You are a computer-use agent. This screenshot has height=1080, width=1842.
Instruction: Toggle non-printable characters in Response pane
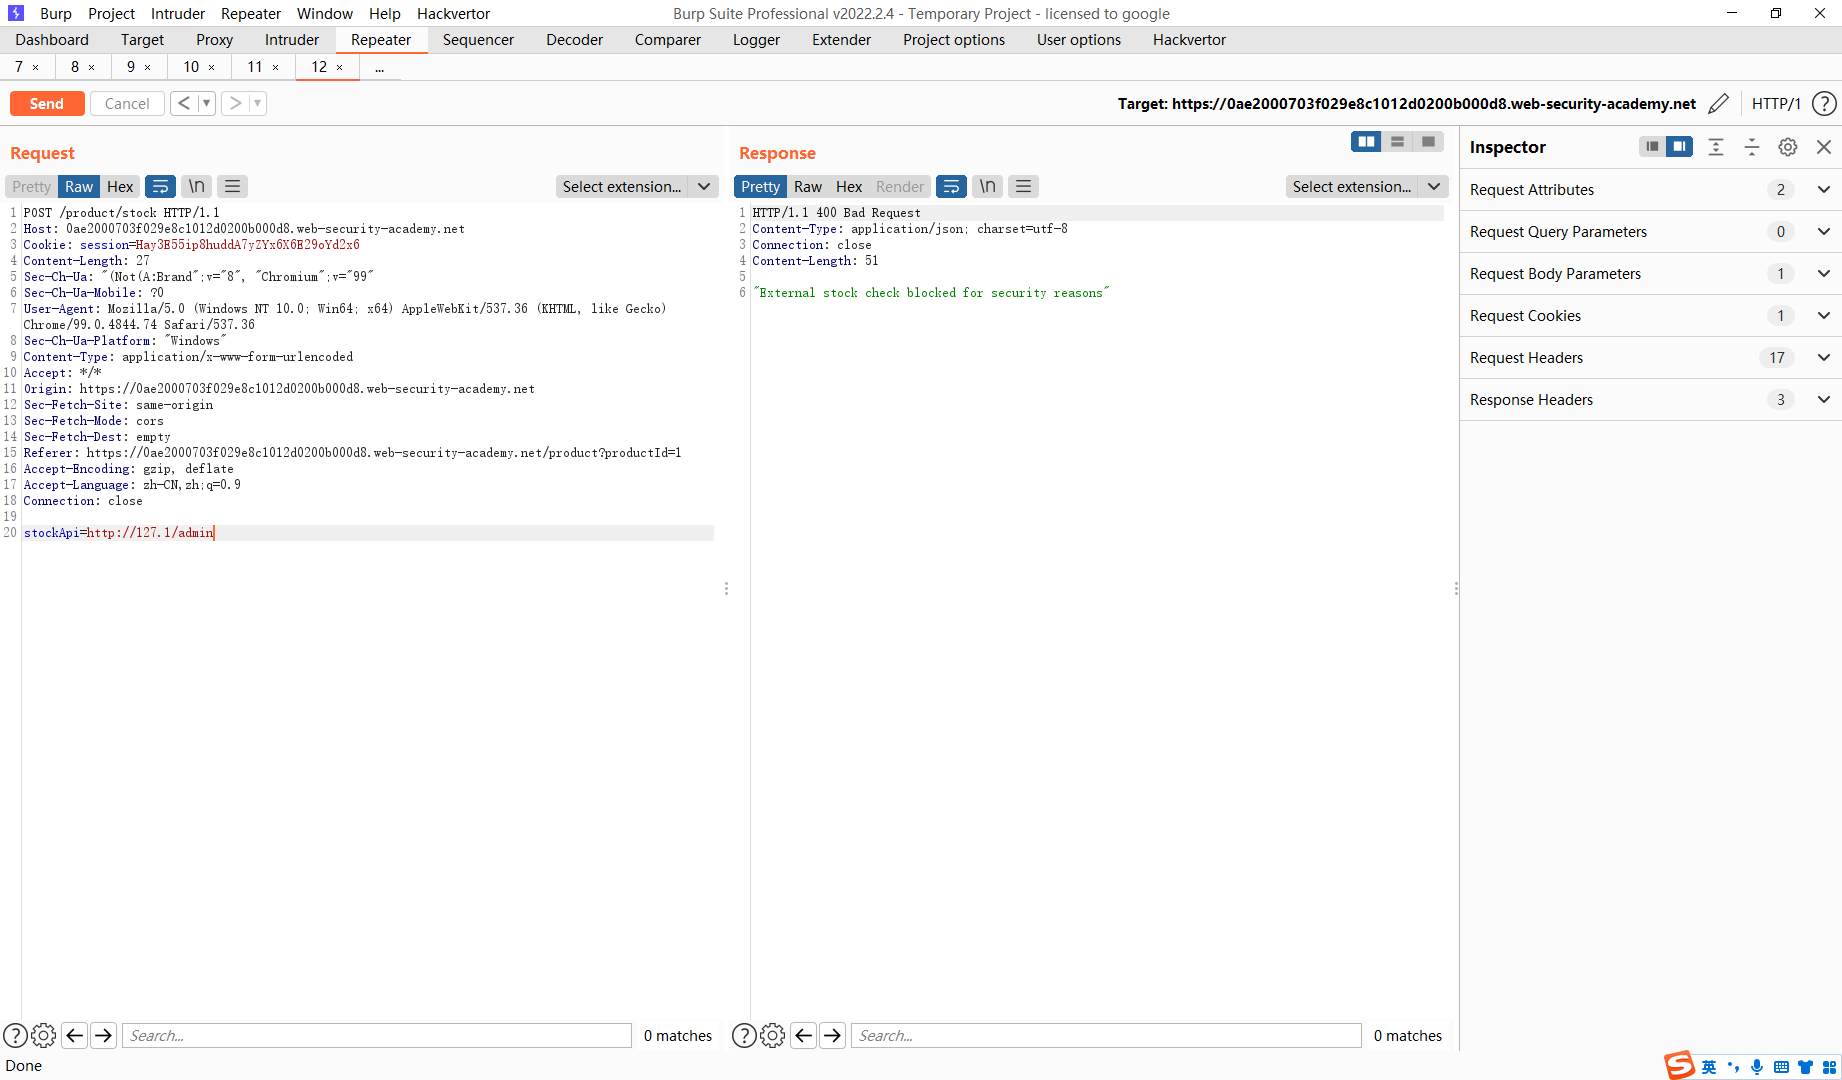[x=988, y=186]
